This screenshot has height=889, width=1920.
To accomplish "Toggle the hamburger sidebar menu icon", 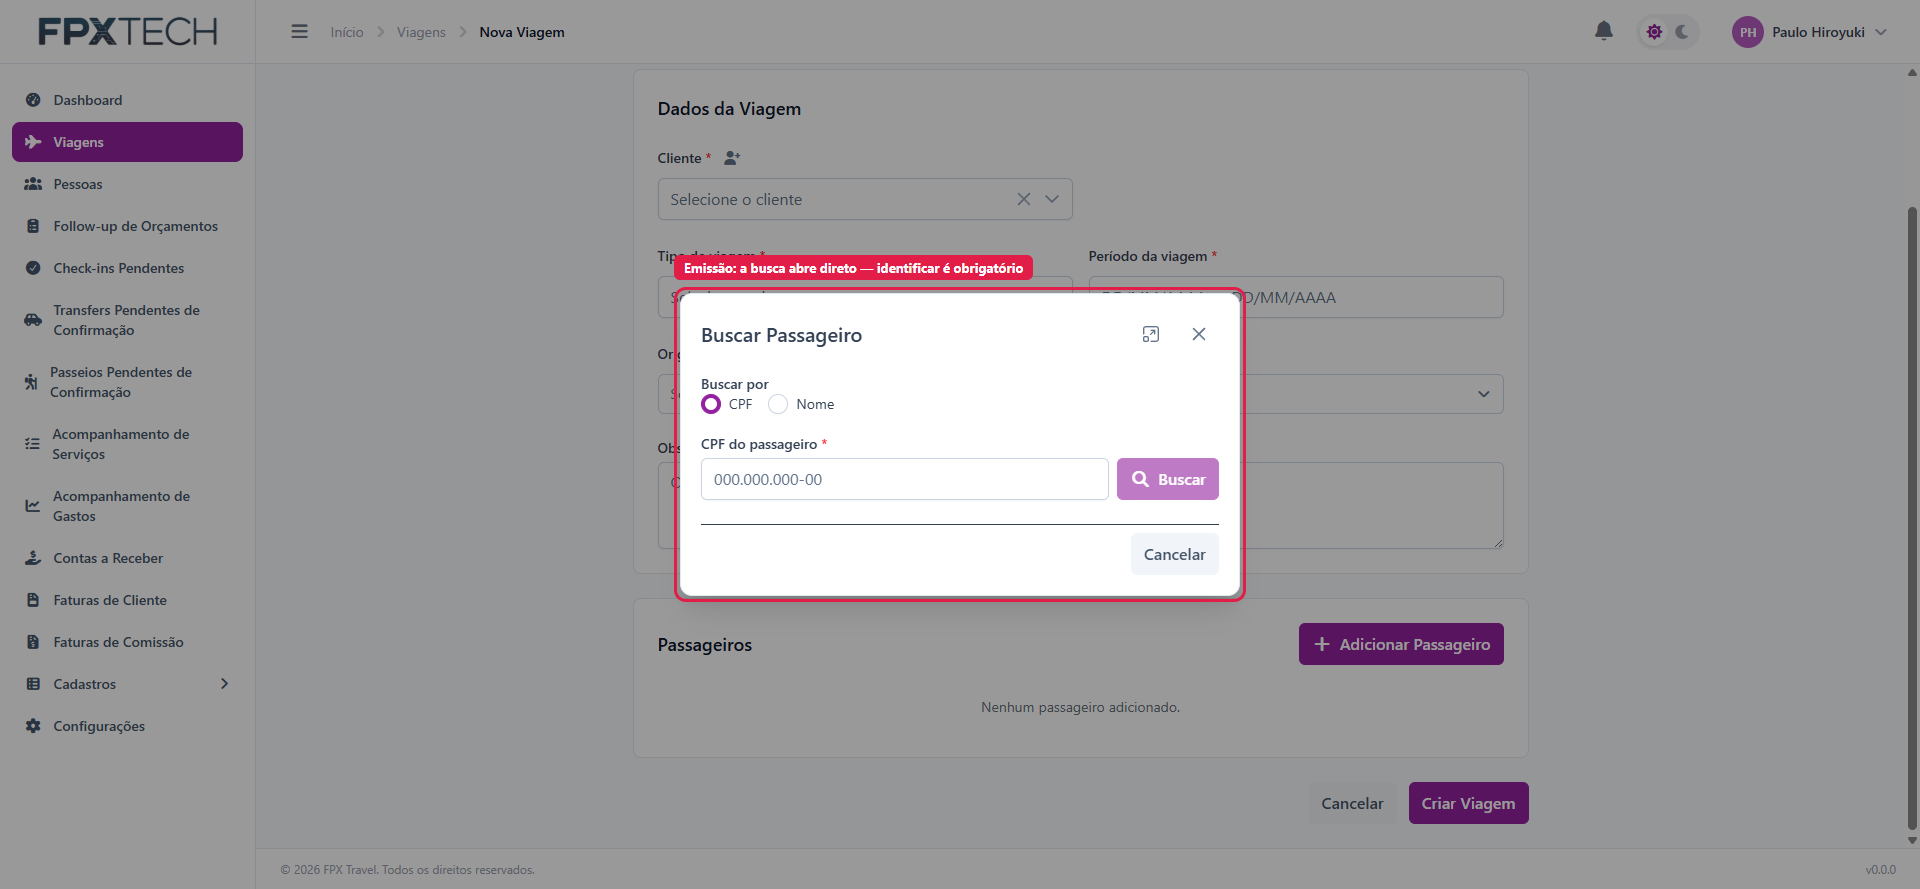I will coord(299,32).
